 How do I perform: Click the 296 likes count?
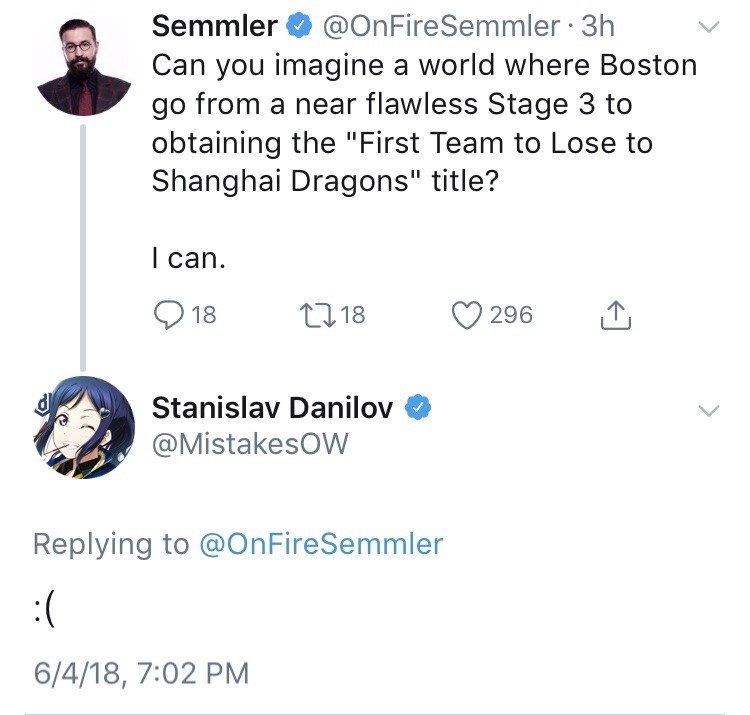tap(511, 315)
